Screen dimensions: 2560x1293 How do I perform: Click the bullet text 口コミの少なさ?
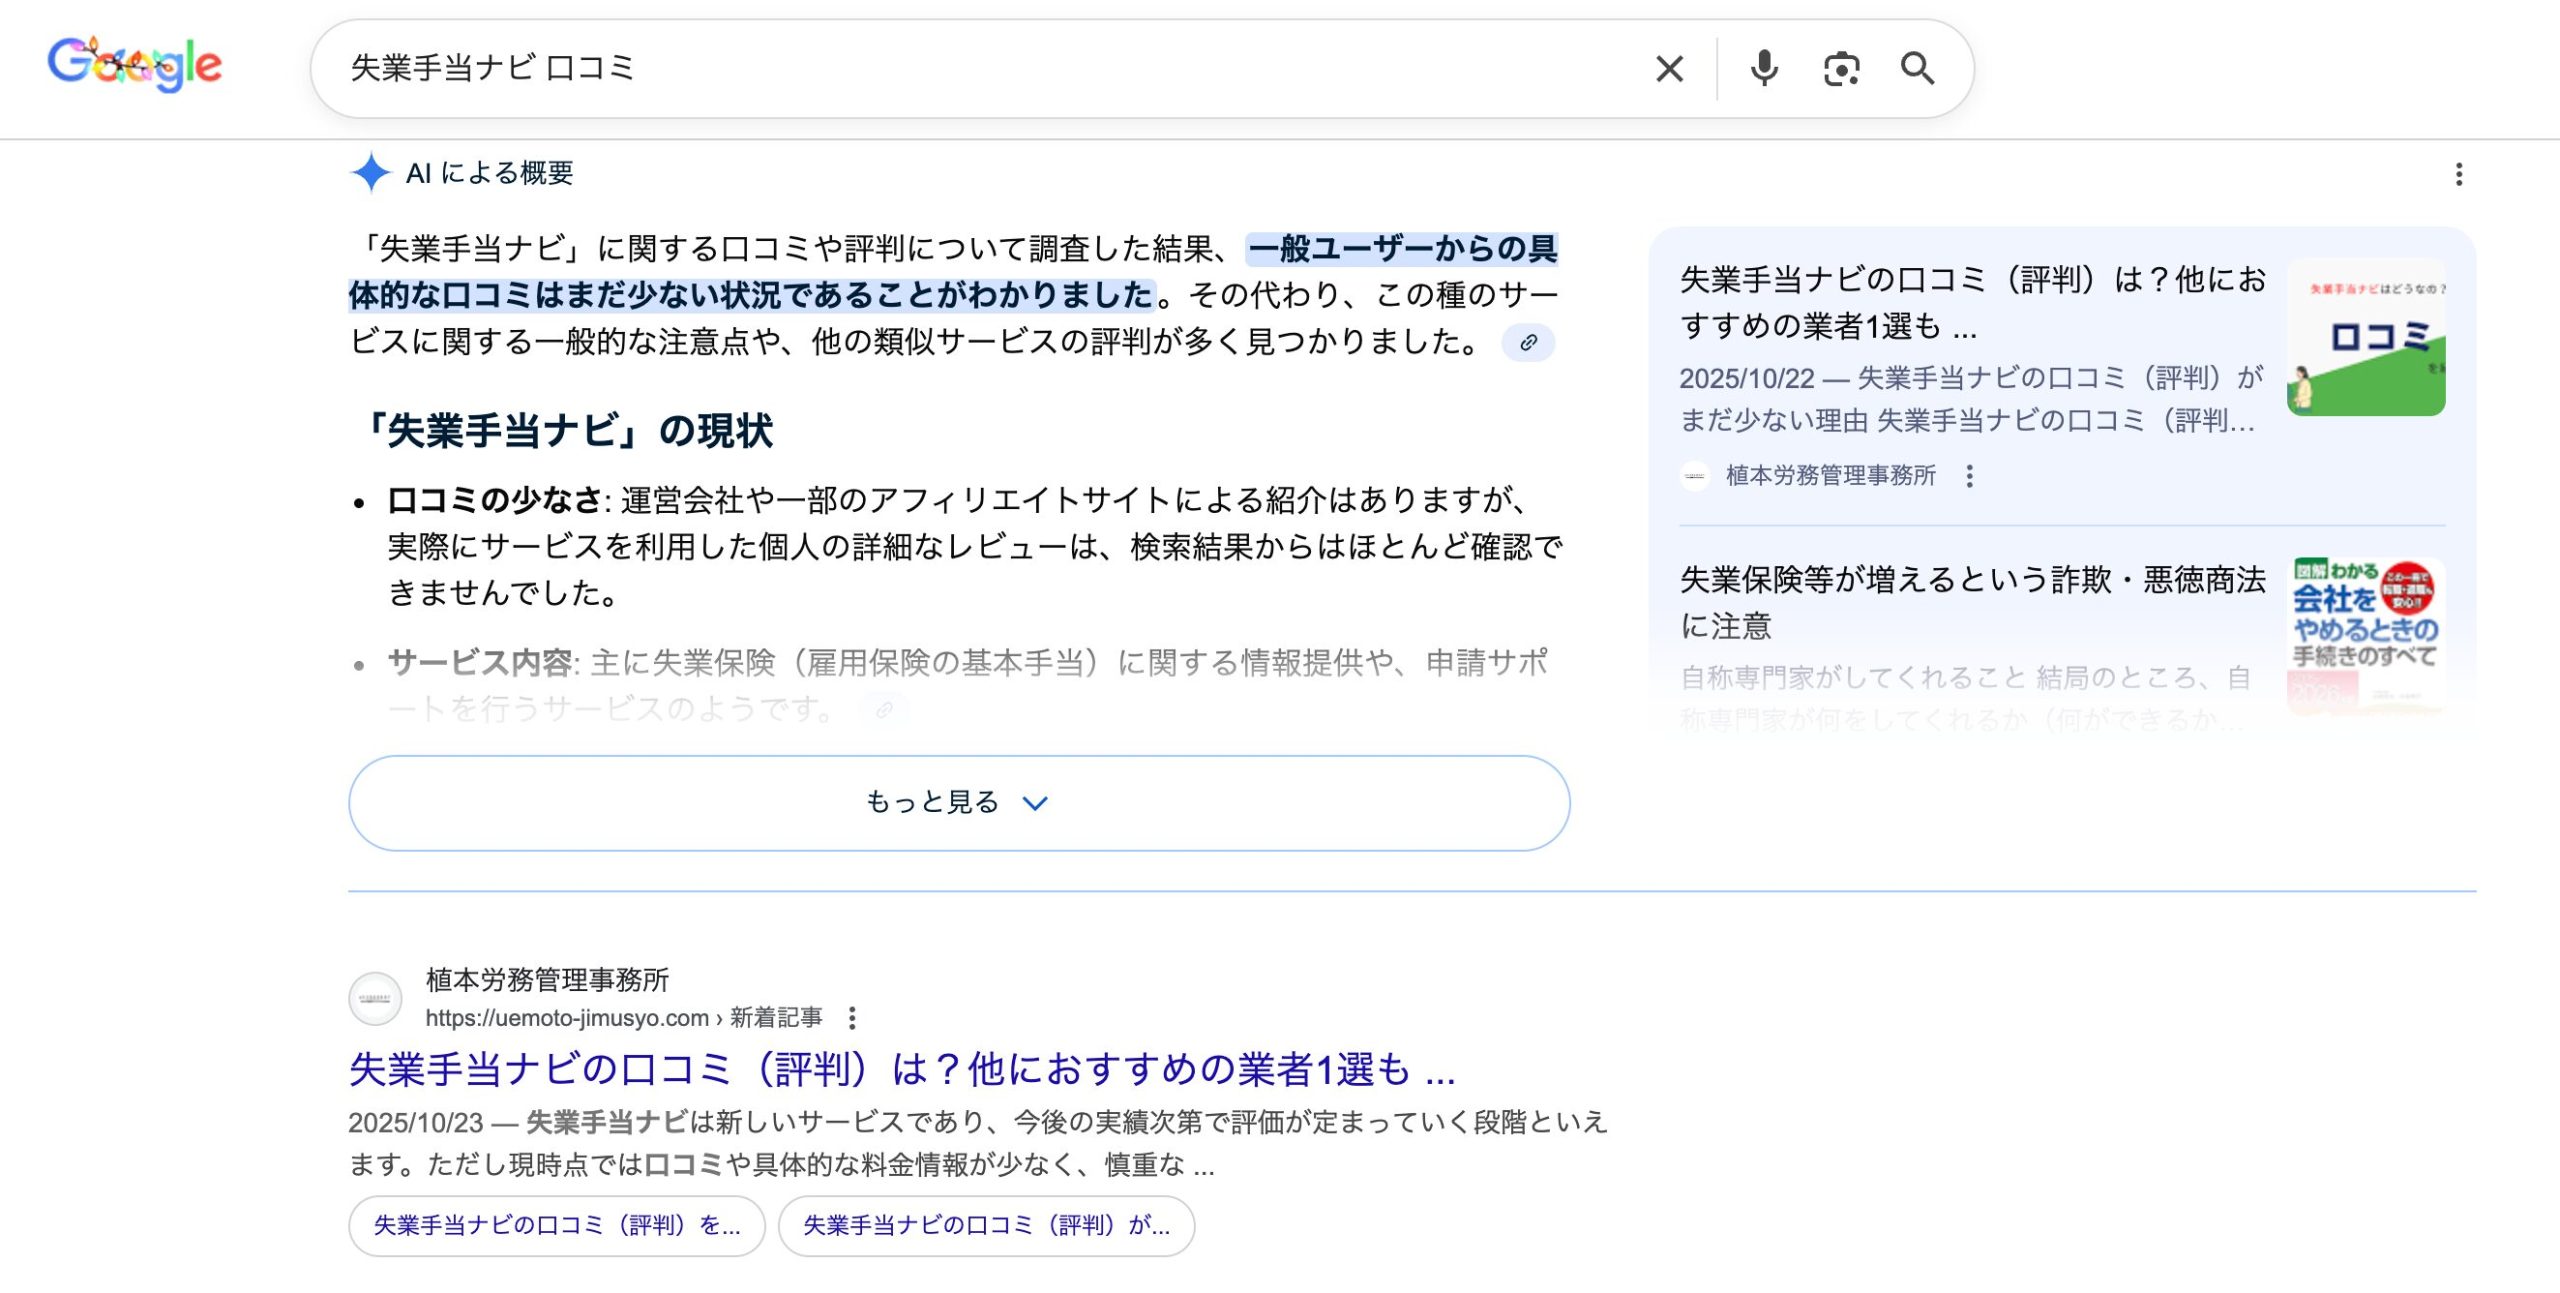click(495, 499)
